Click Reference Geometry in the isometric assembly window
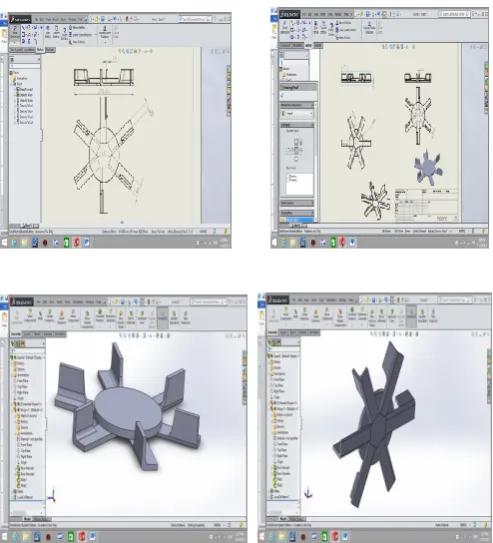This screenshot has width=493, height=543. [x=110, y=316]
